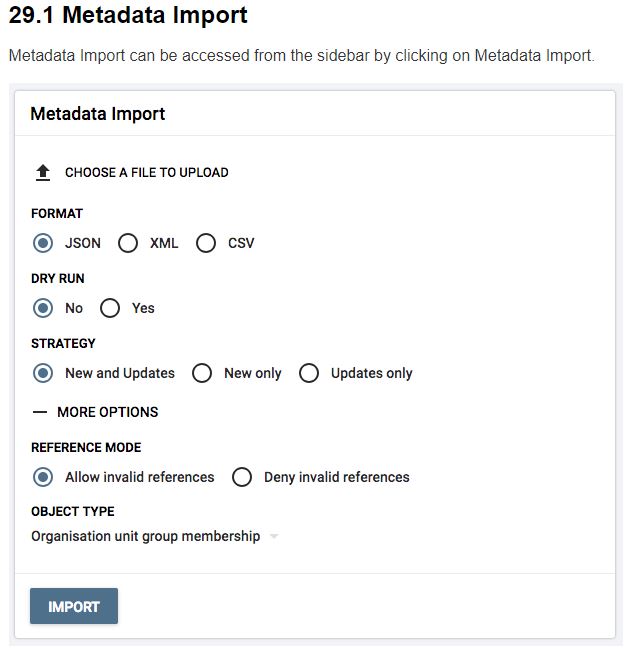Click the Object Type label
Viewport: 630px width, 661px height.
[73, 512]
